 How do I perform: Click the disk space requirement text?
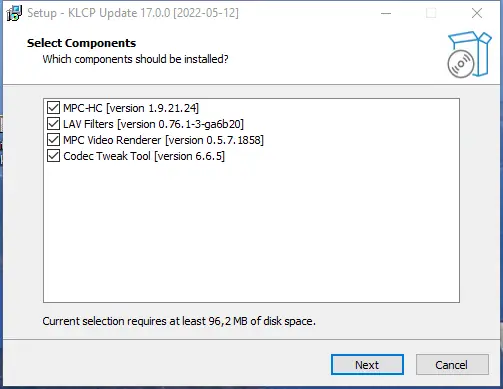179,321
